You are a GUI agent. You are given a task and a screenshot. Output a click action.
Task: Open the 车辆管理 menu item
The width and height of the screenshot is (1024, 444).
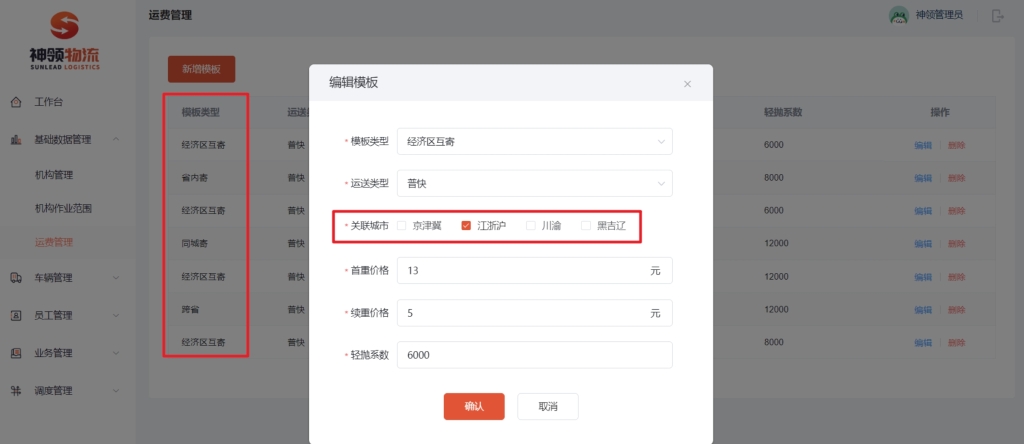pyautogui.click(x=54, y=278)
